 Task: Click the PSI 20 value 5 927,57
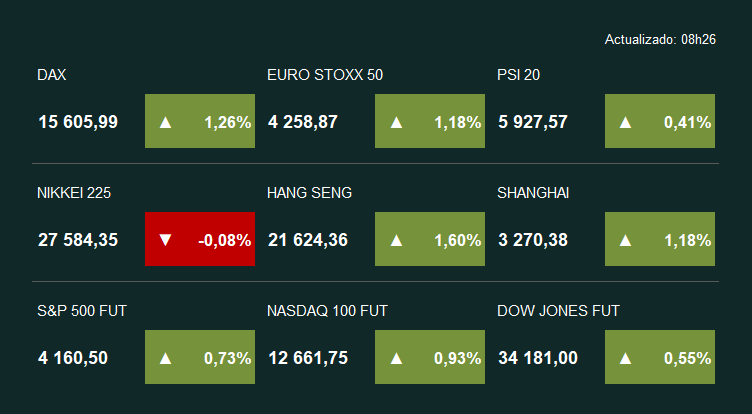533,122
